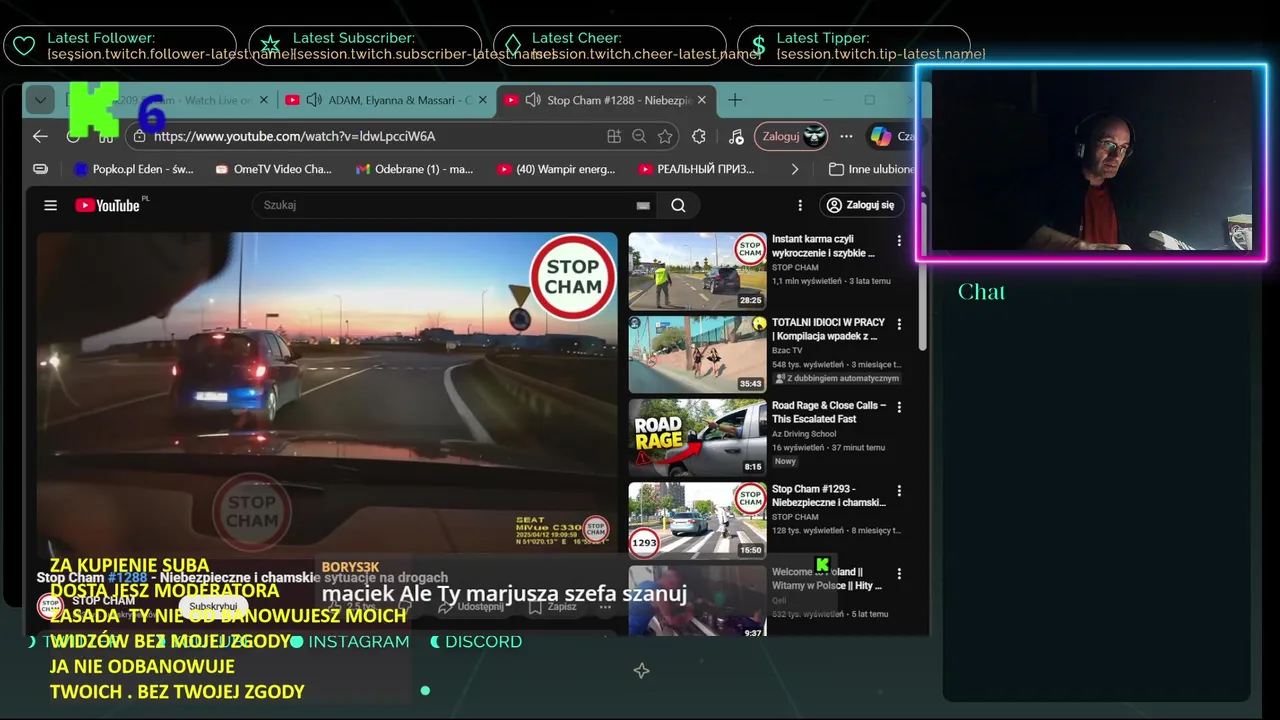The width and height of the screenshot is (1280, 720).
Task: Go back using the browser back arrow
Action: [40, 136]
